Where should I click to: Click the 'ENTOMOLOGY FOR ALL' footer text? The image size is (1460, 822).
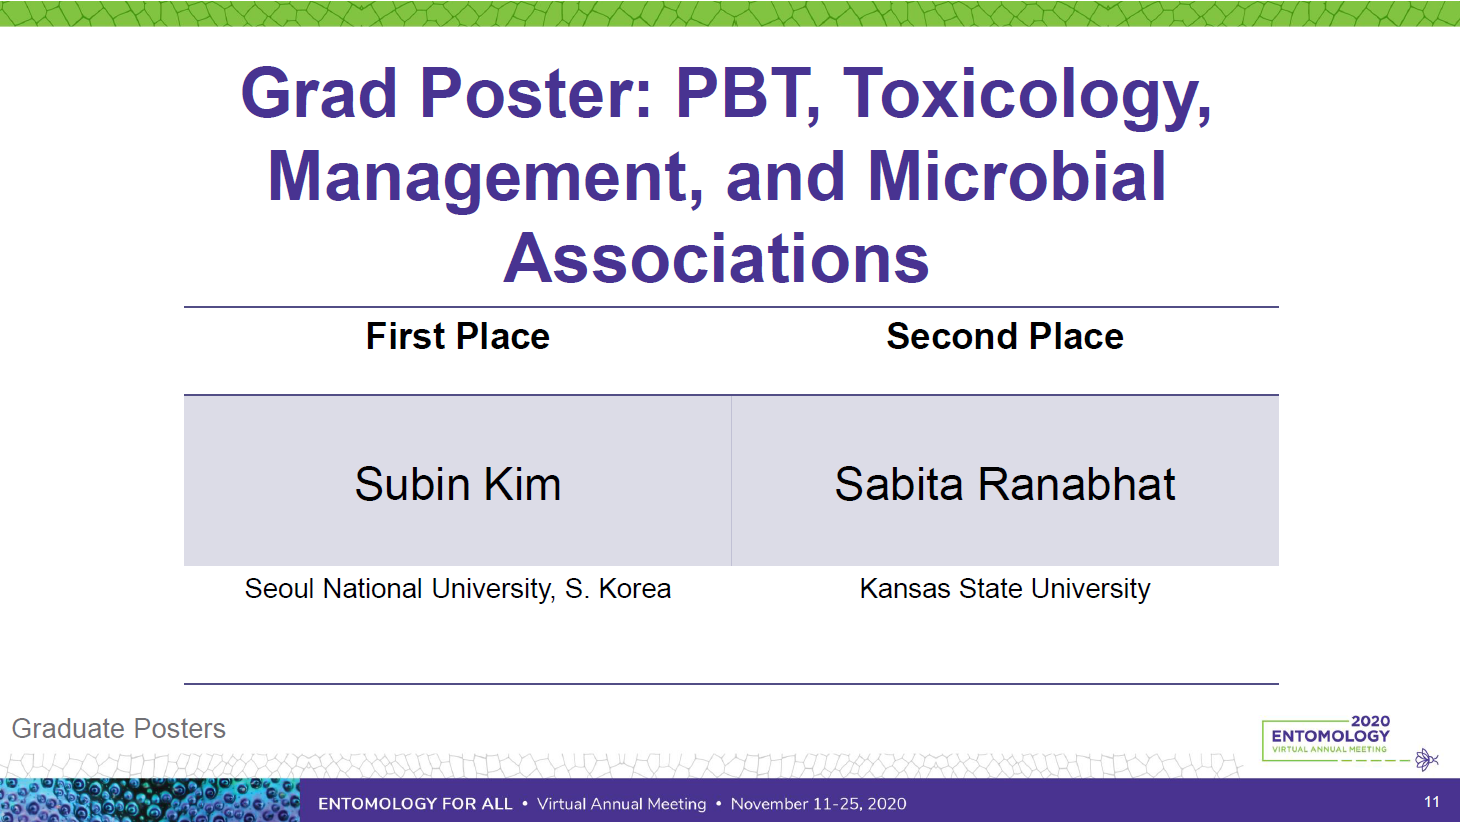(x=415, y=804)
